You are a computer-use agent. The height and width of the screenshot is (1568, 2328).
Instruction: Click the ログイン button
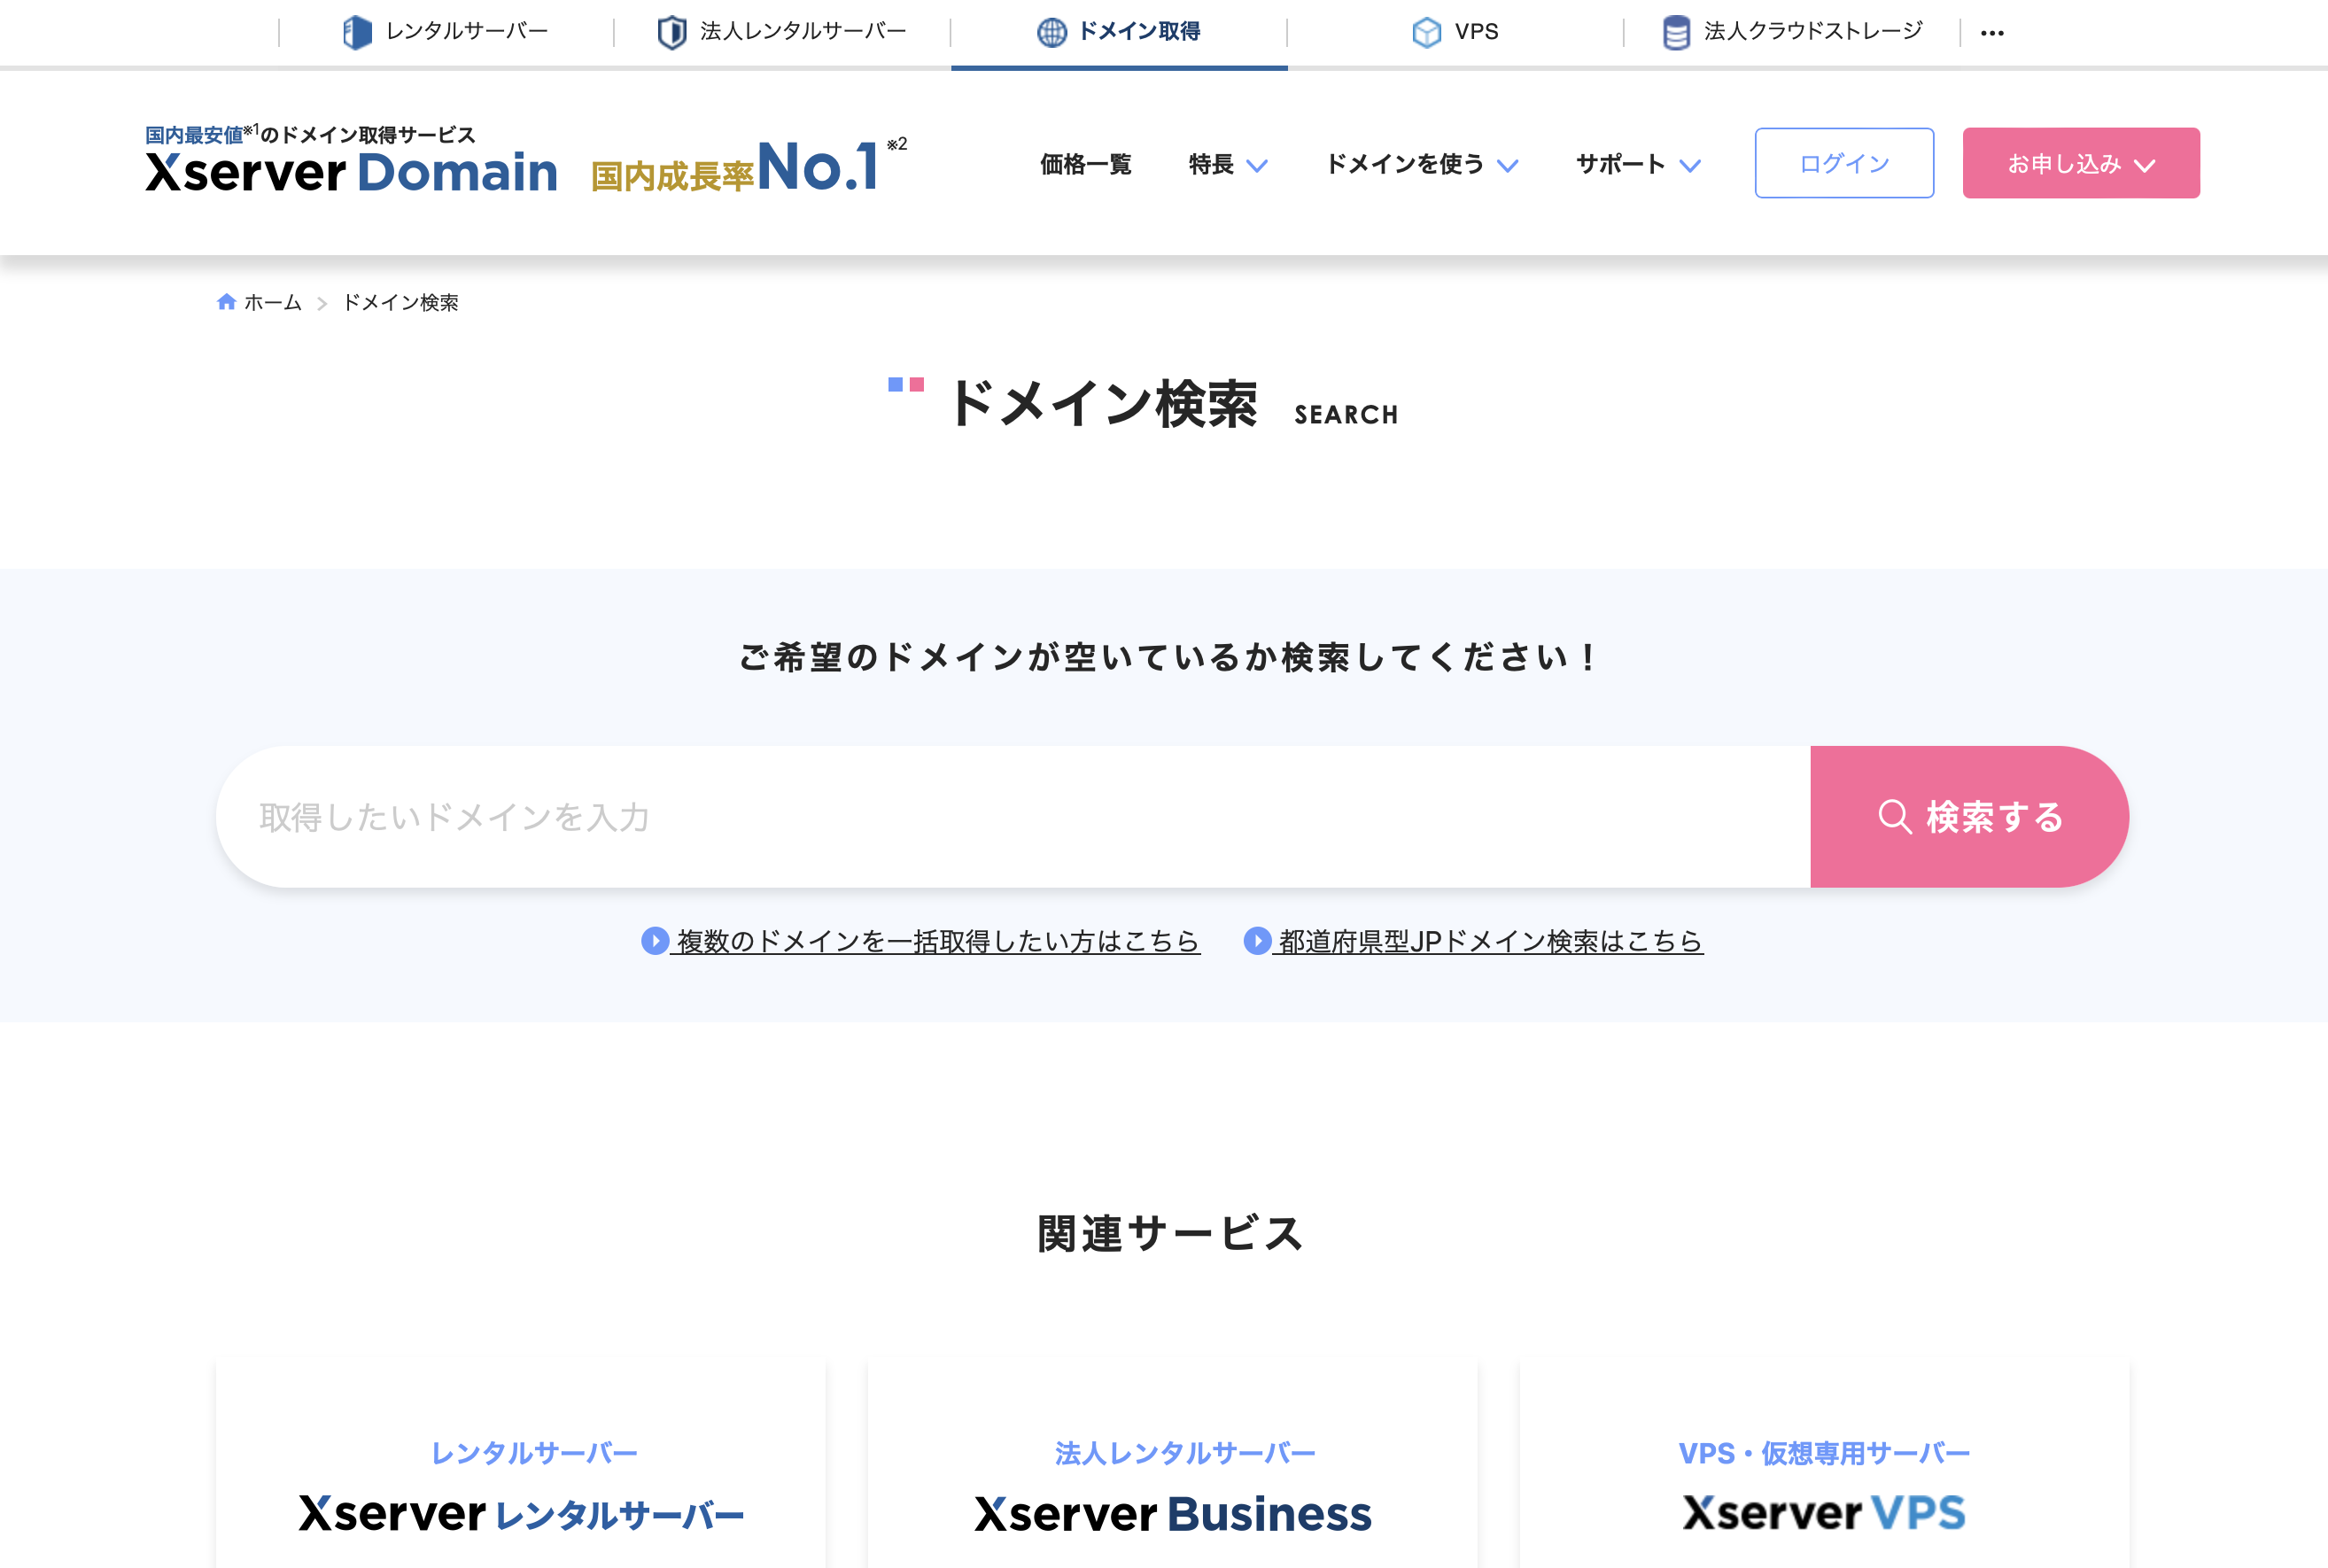(1843, 163)
